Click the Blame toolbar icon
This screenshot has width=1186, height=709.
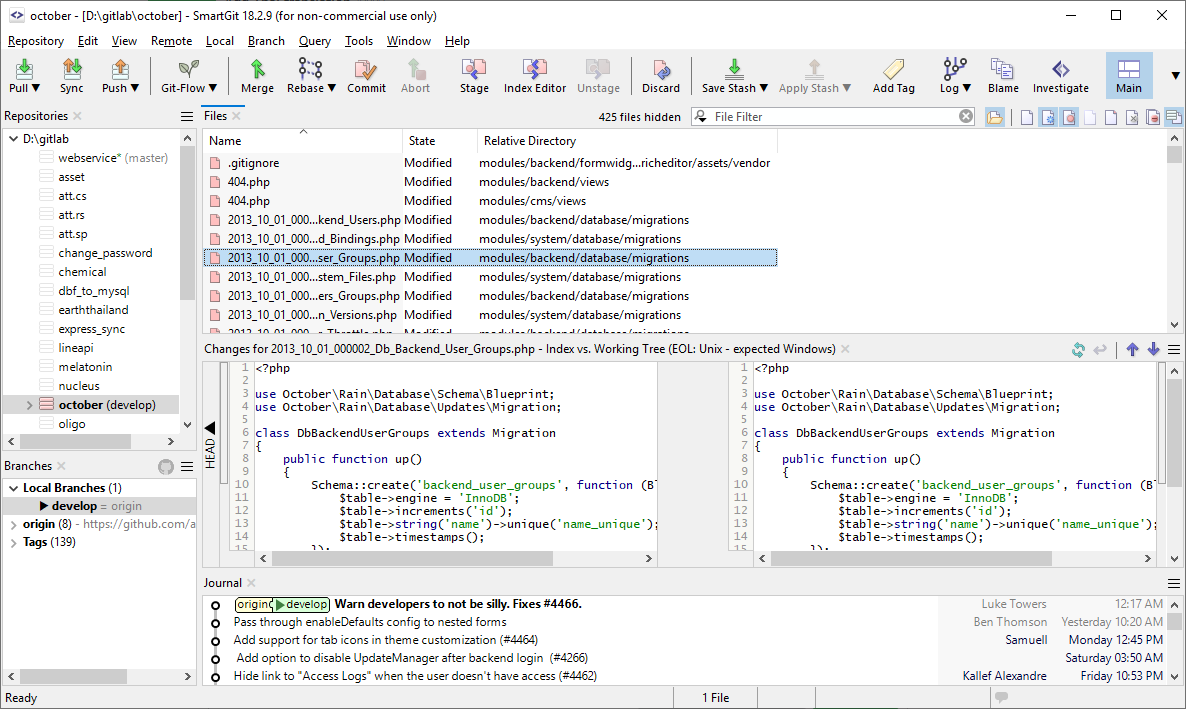pyautogui.click(x=1003, y=69)
